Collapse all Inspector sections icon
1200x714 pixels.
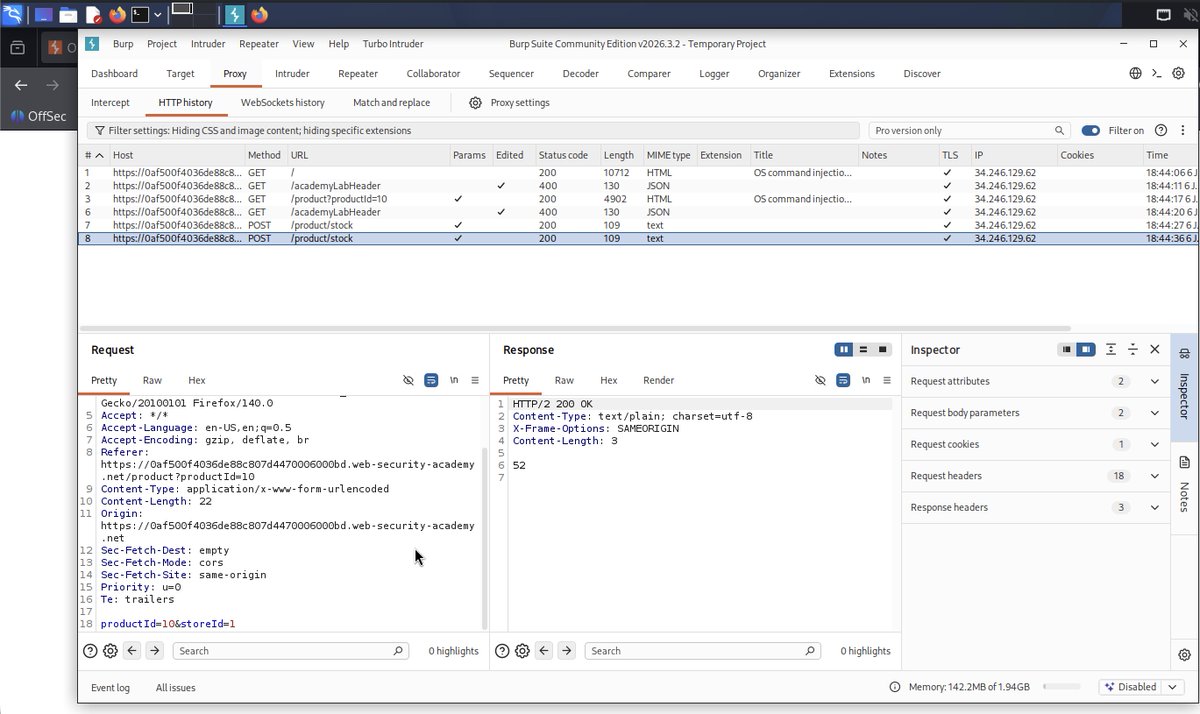click(1133, 349)
